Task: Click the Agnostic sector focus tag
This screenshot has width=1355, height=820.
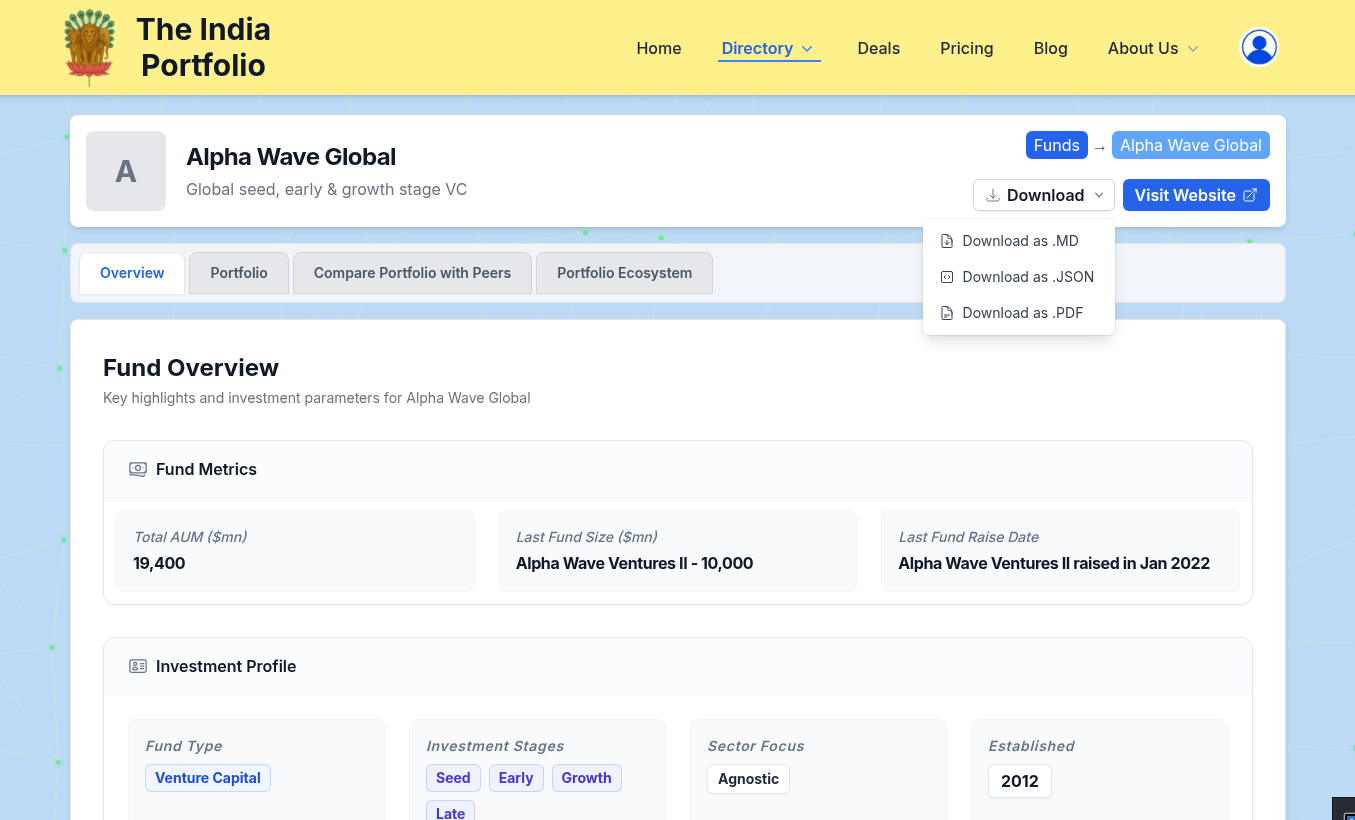Action: coord(748,779)
